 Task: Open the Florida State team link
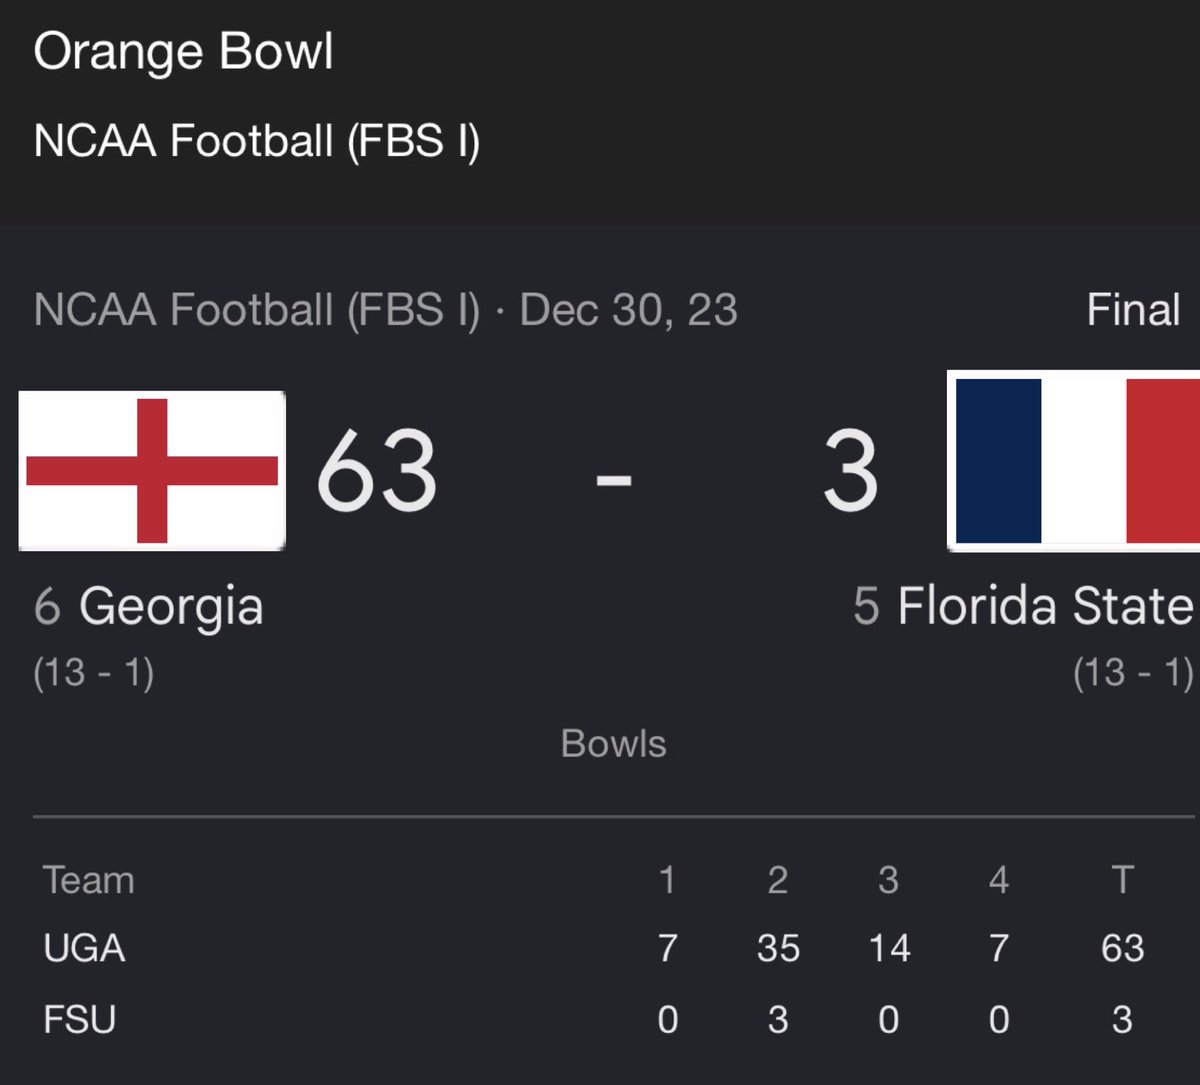1045,606
